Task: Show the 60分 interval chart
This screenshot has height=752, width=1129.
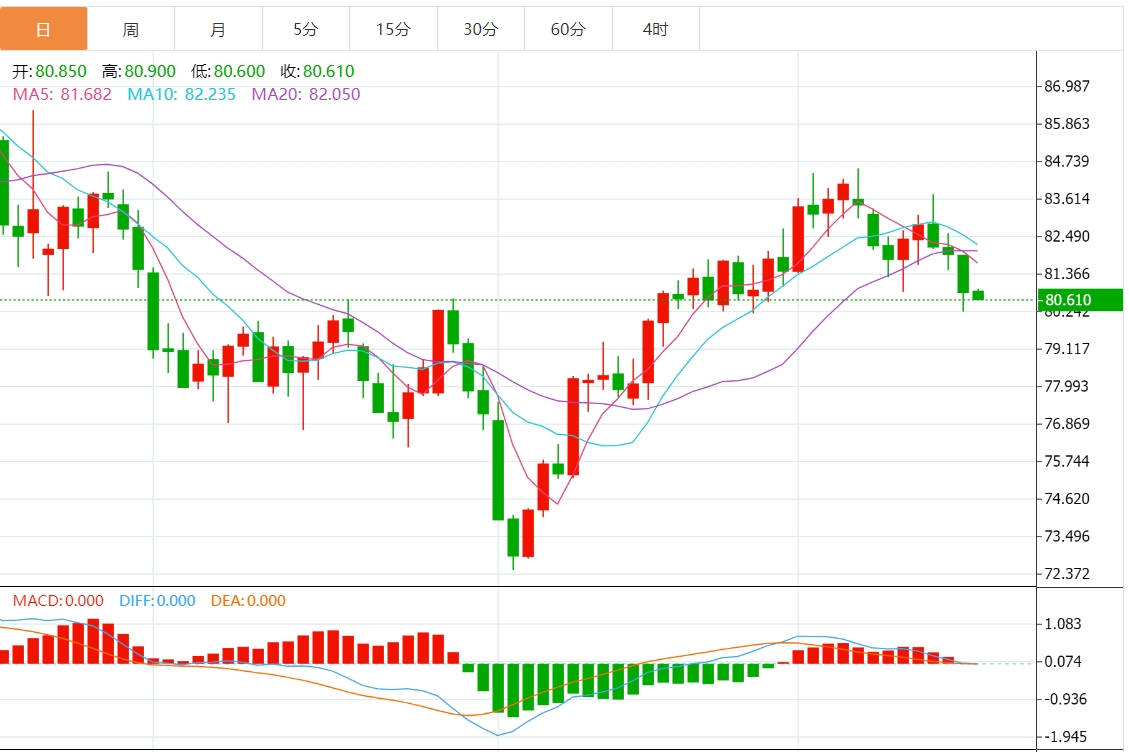Action: 568,29
